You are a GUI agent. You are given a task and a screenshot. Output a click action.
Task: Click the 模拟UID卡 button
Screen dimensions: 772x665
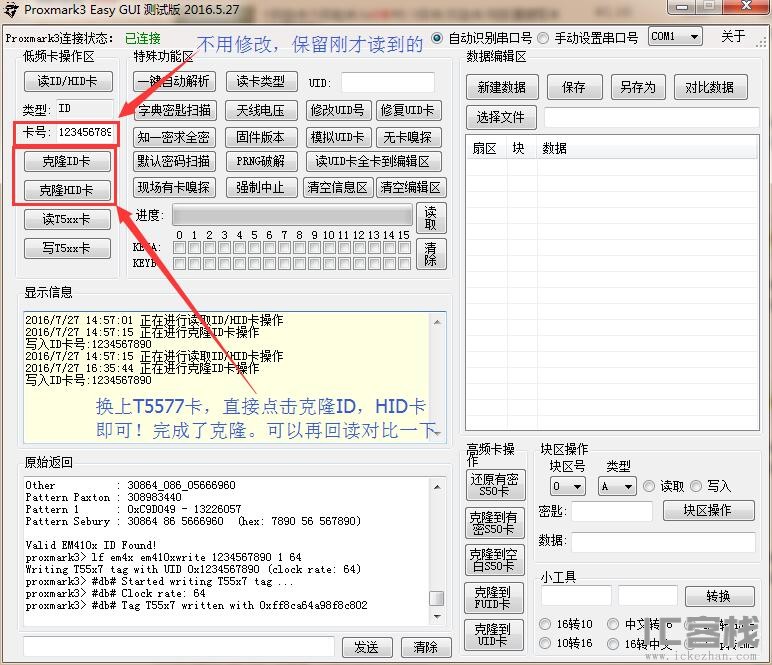coord(338,137)
